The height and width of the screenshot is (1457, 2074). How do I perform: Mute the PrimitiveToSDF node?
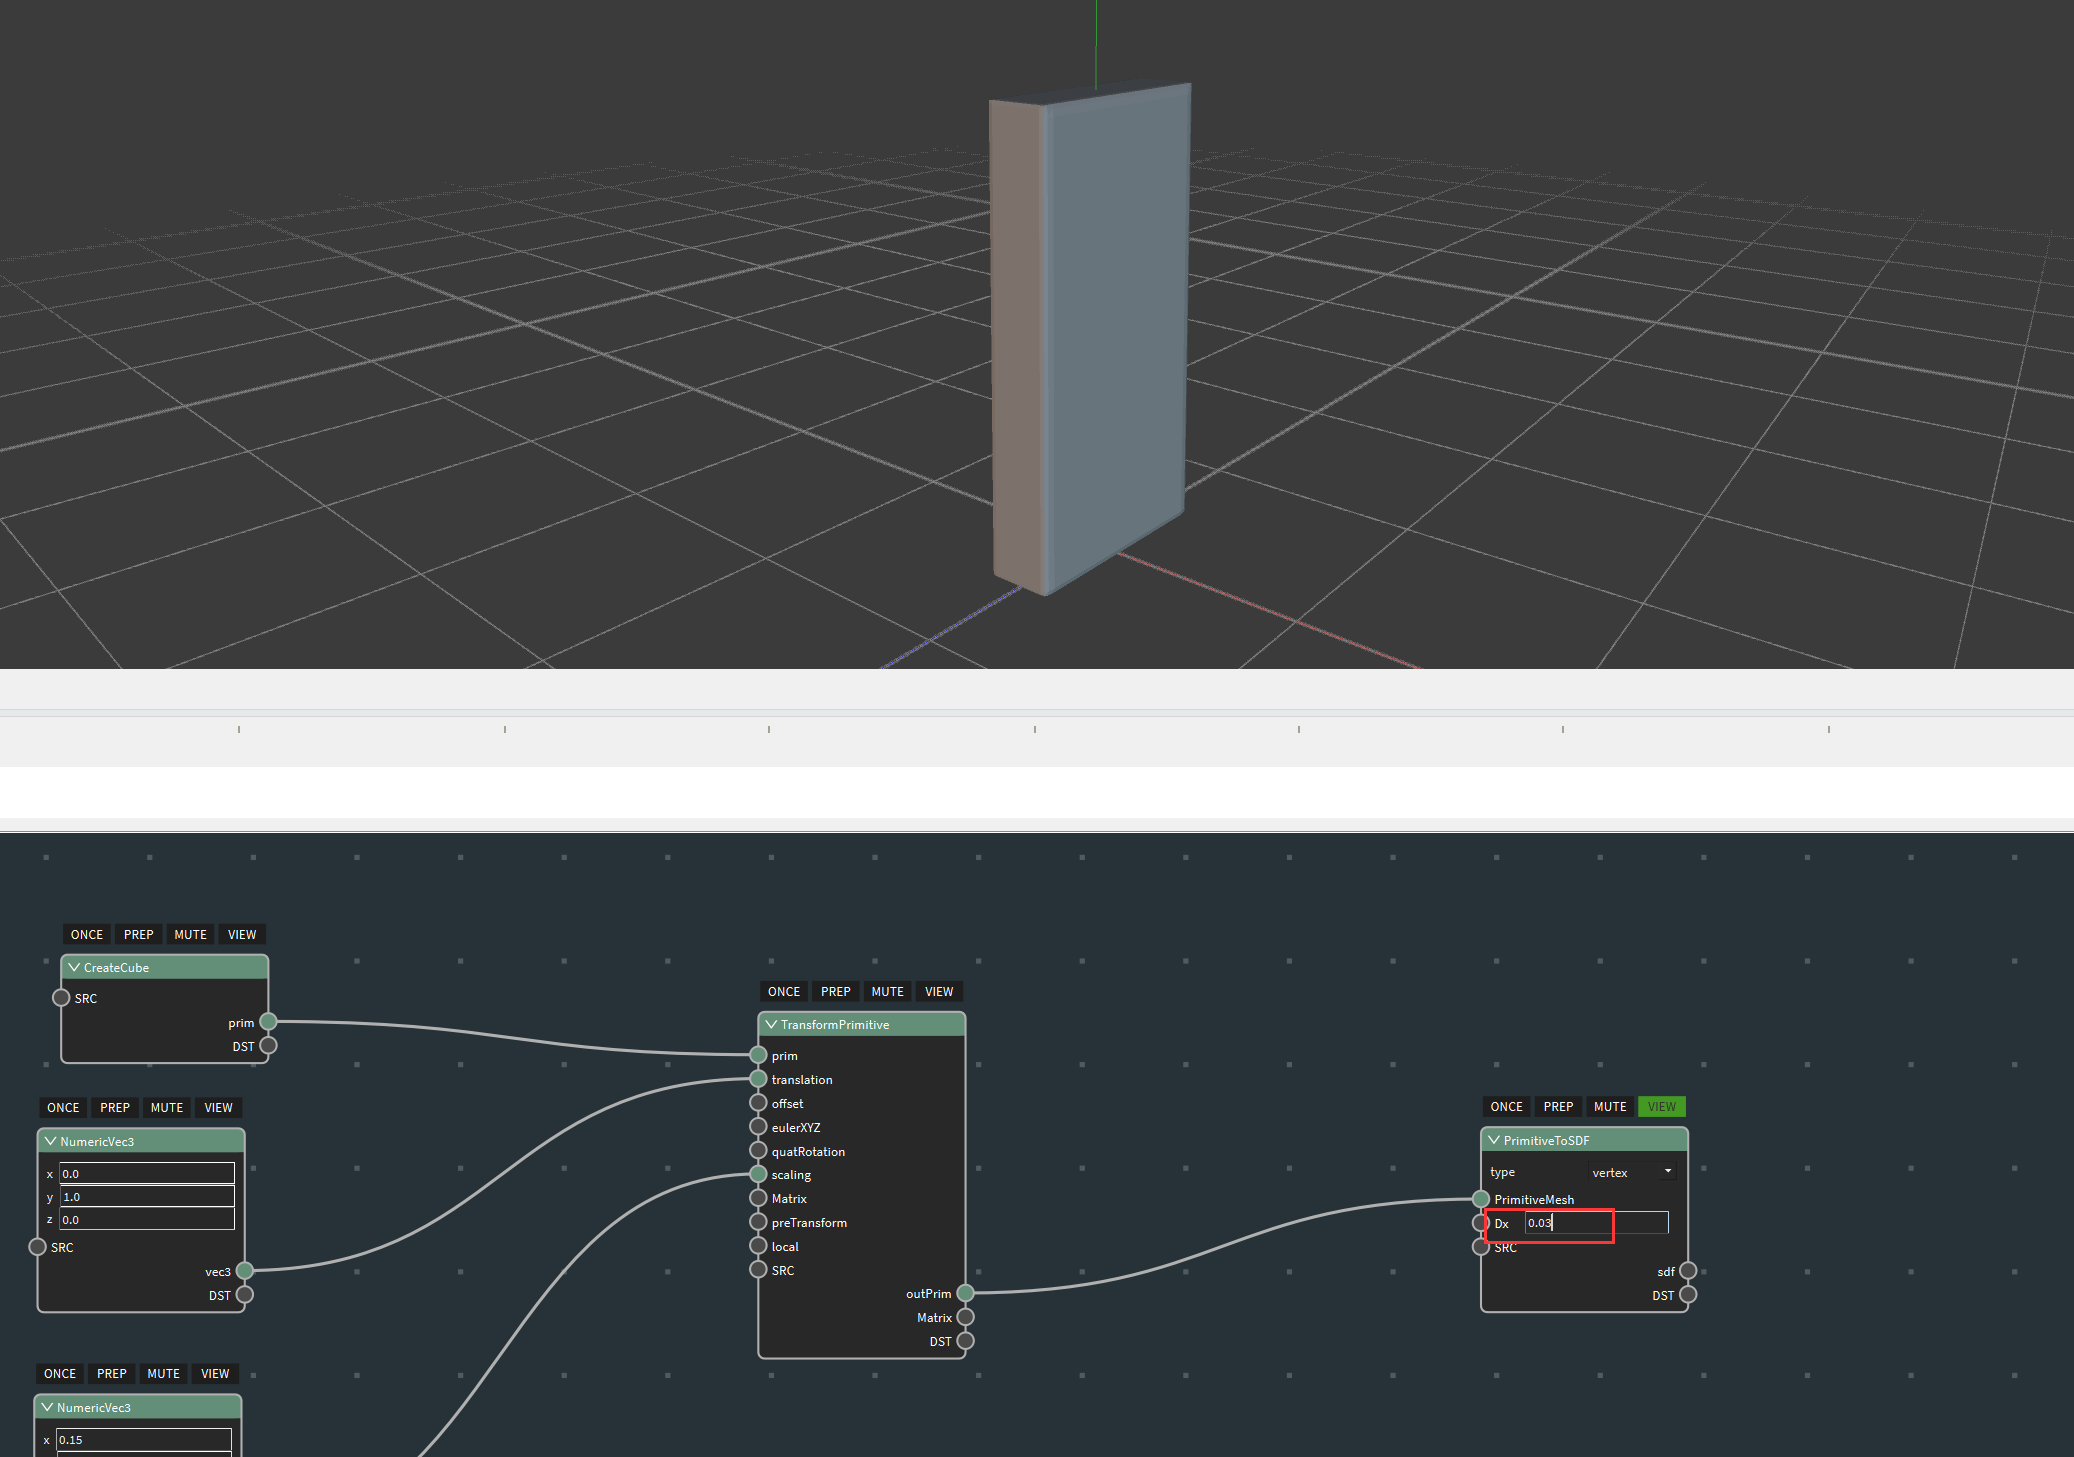(1610, 1106)
